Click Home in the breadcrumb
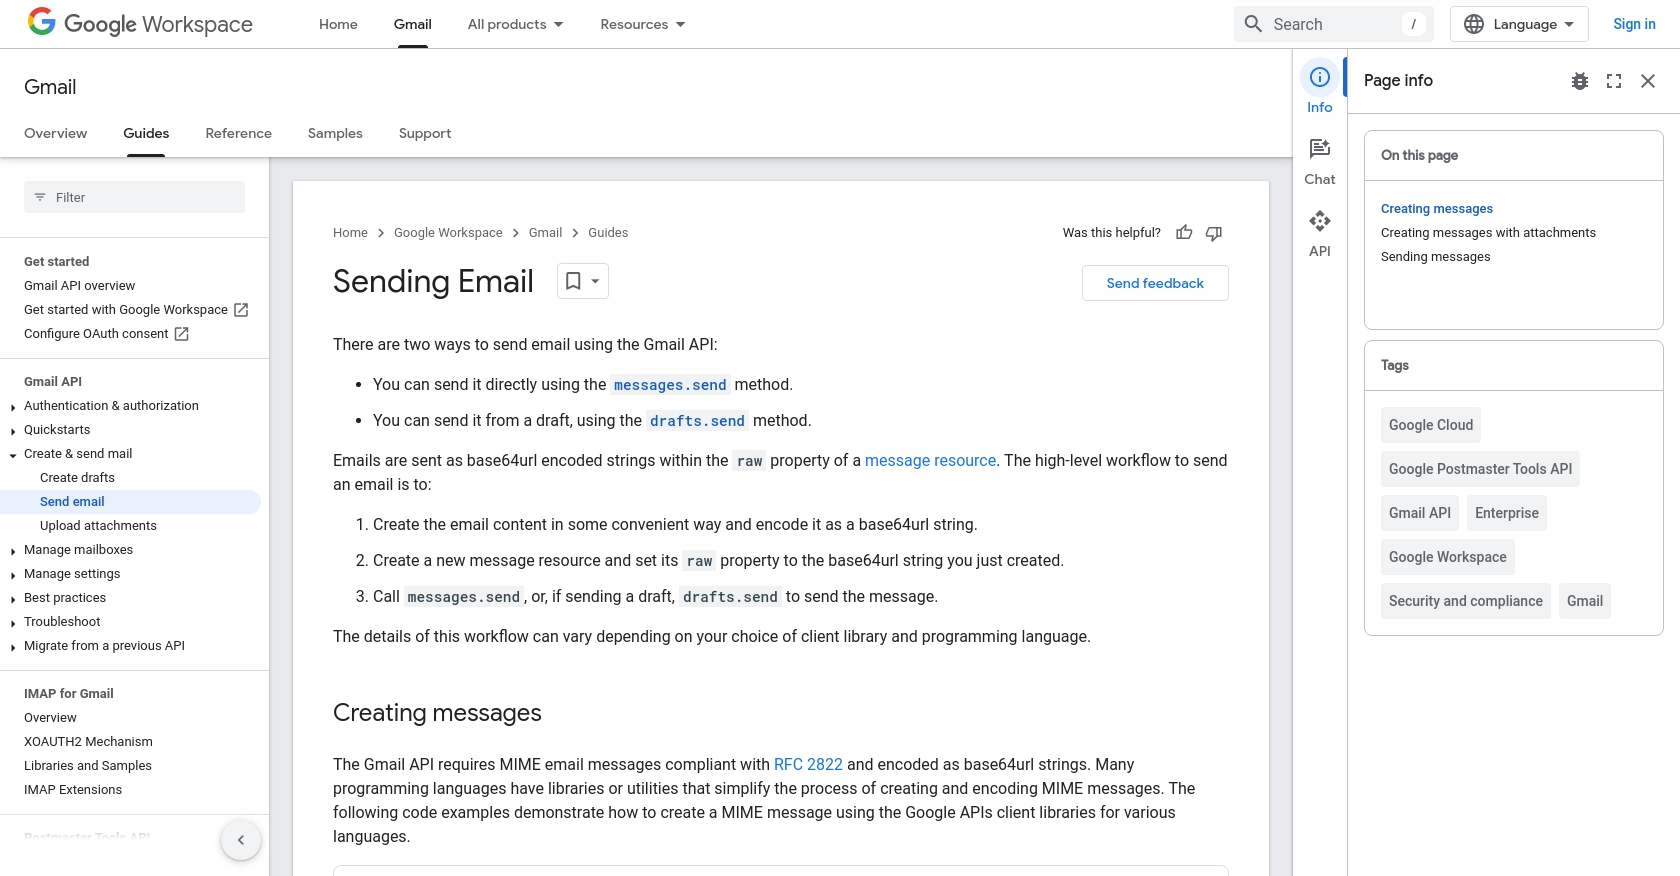Image resolution: width=1680 pixels, height=876 pixels. [x=350, y=233]
